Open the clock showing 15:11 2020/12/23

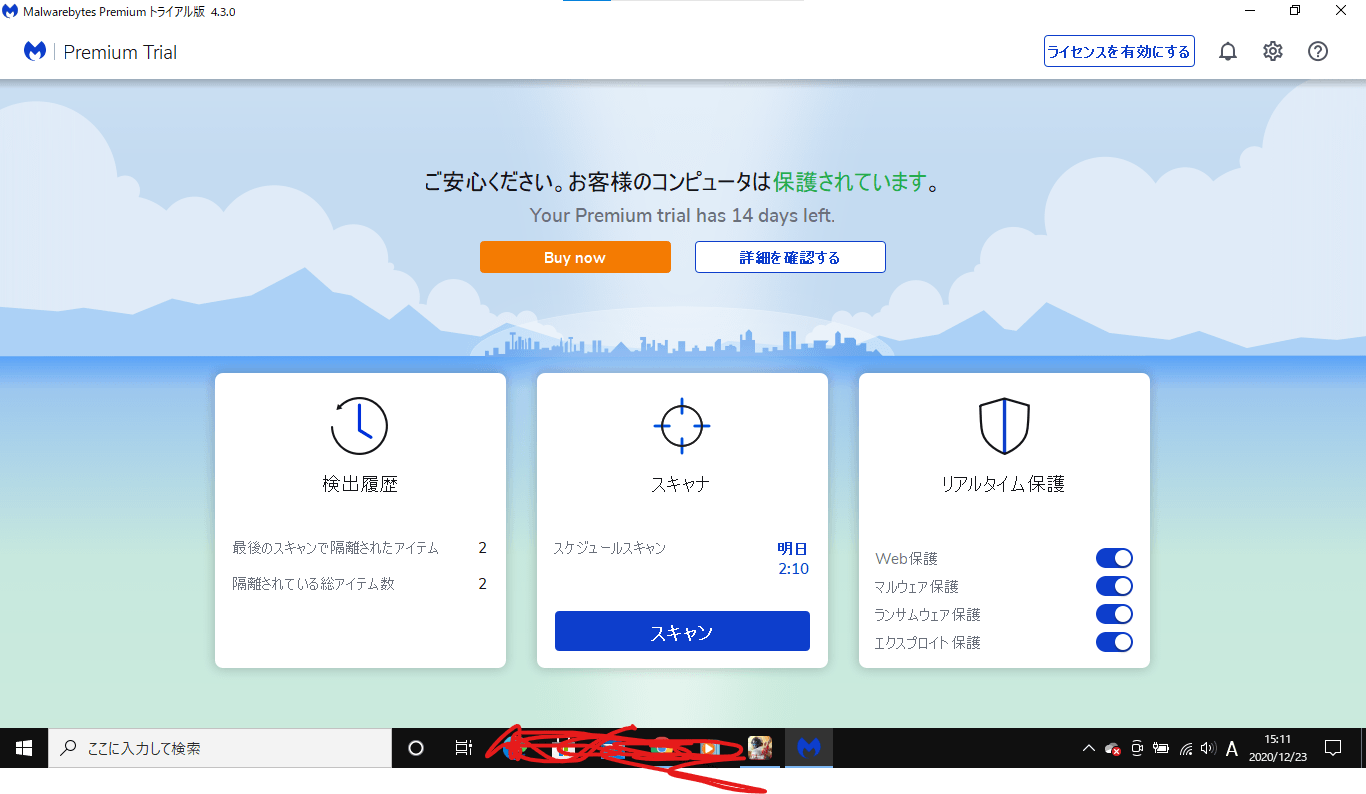1277,748
